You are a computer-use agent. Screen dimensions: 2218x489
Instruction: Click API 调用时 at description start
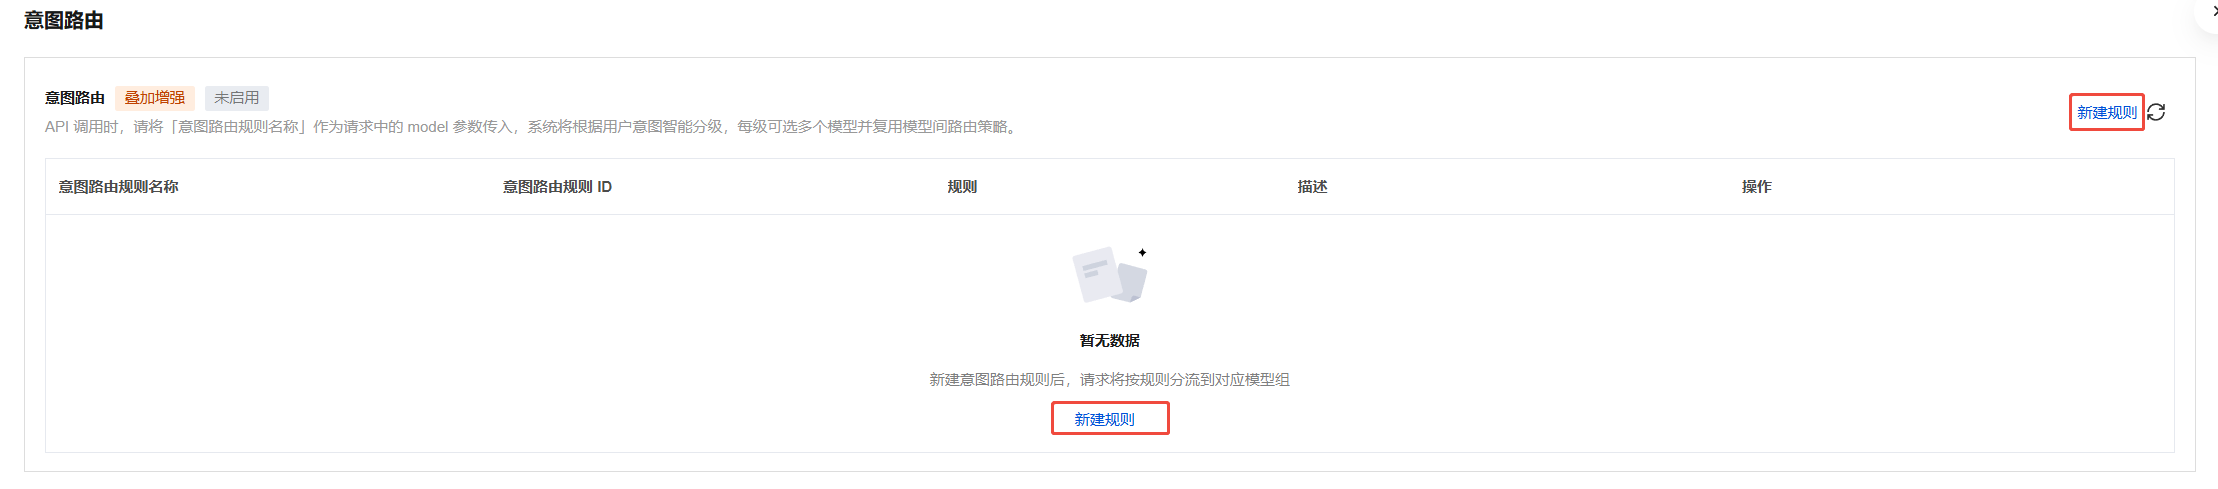pos(82,127)
